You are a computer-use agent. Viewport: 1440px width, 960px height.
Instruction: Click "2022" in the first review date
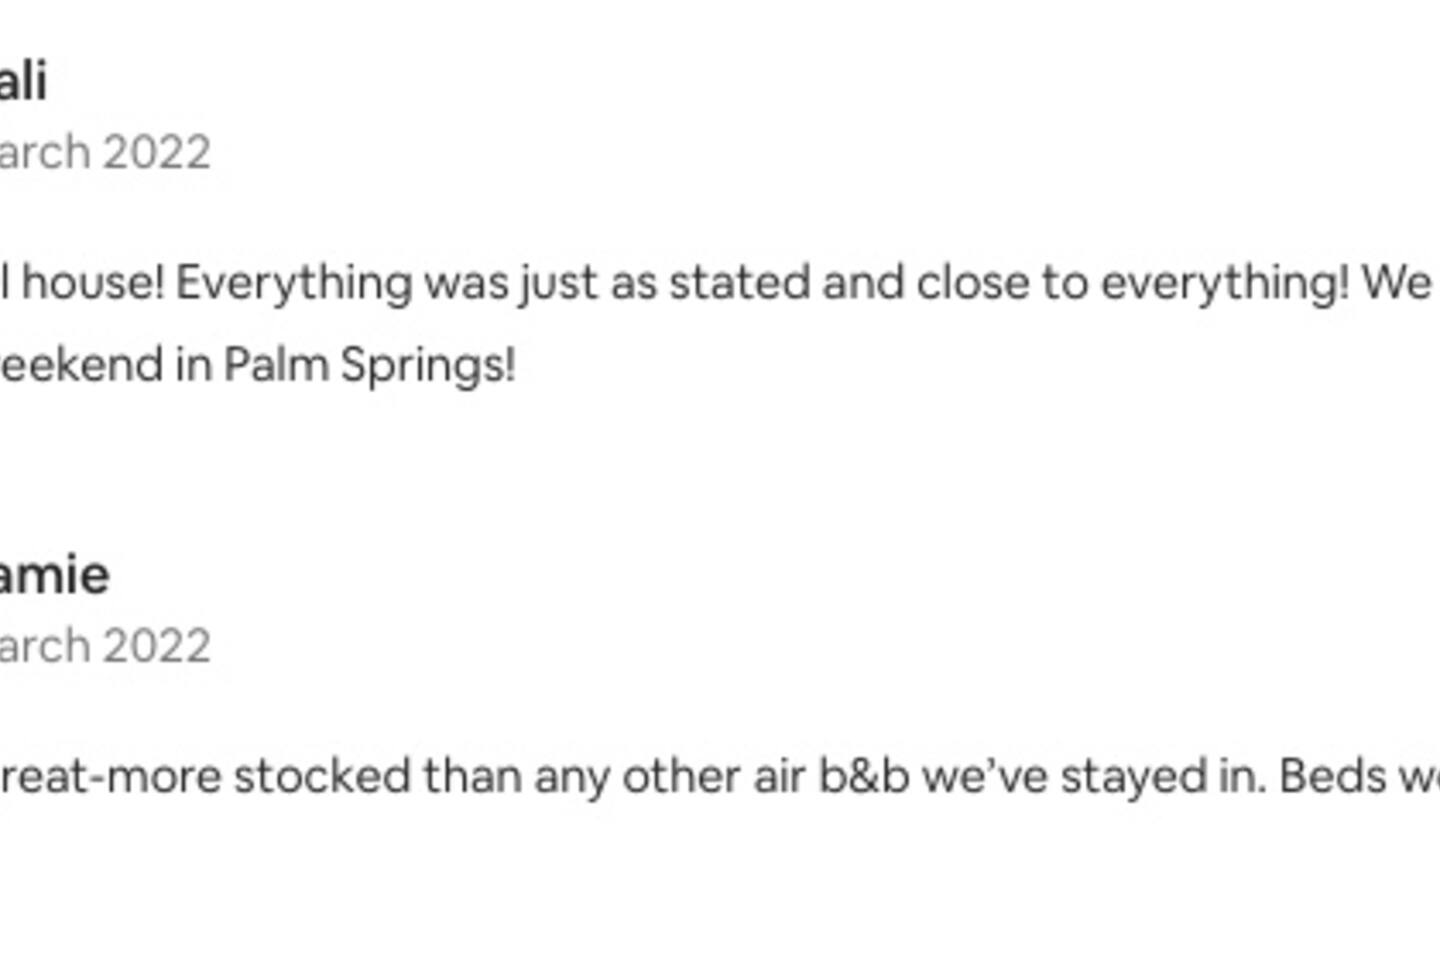[156, 153]
